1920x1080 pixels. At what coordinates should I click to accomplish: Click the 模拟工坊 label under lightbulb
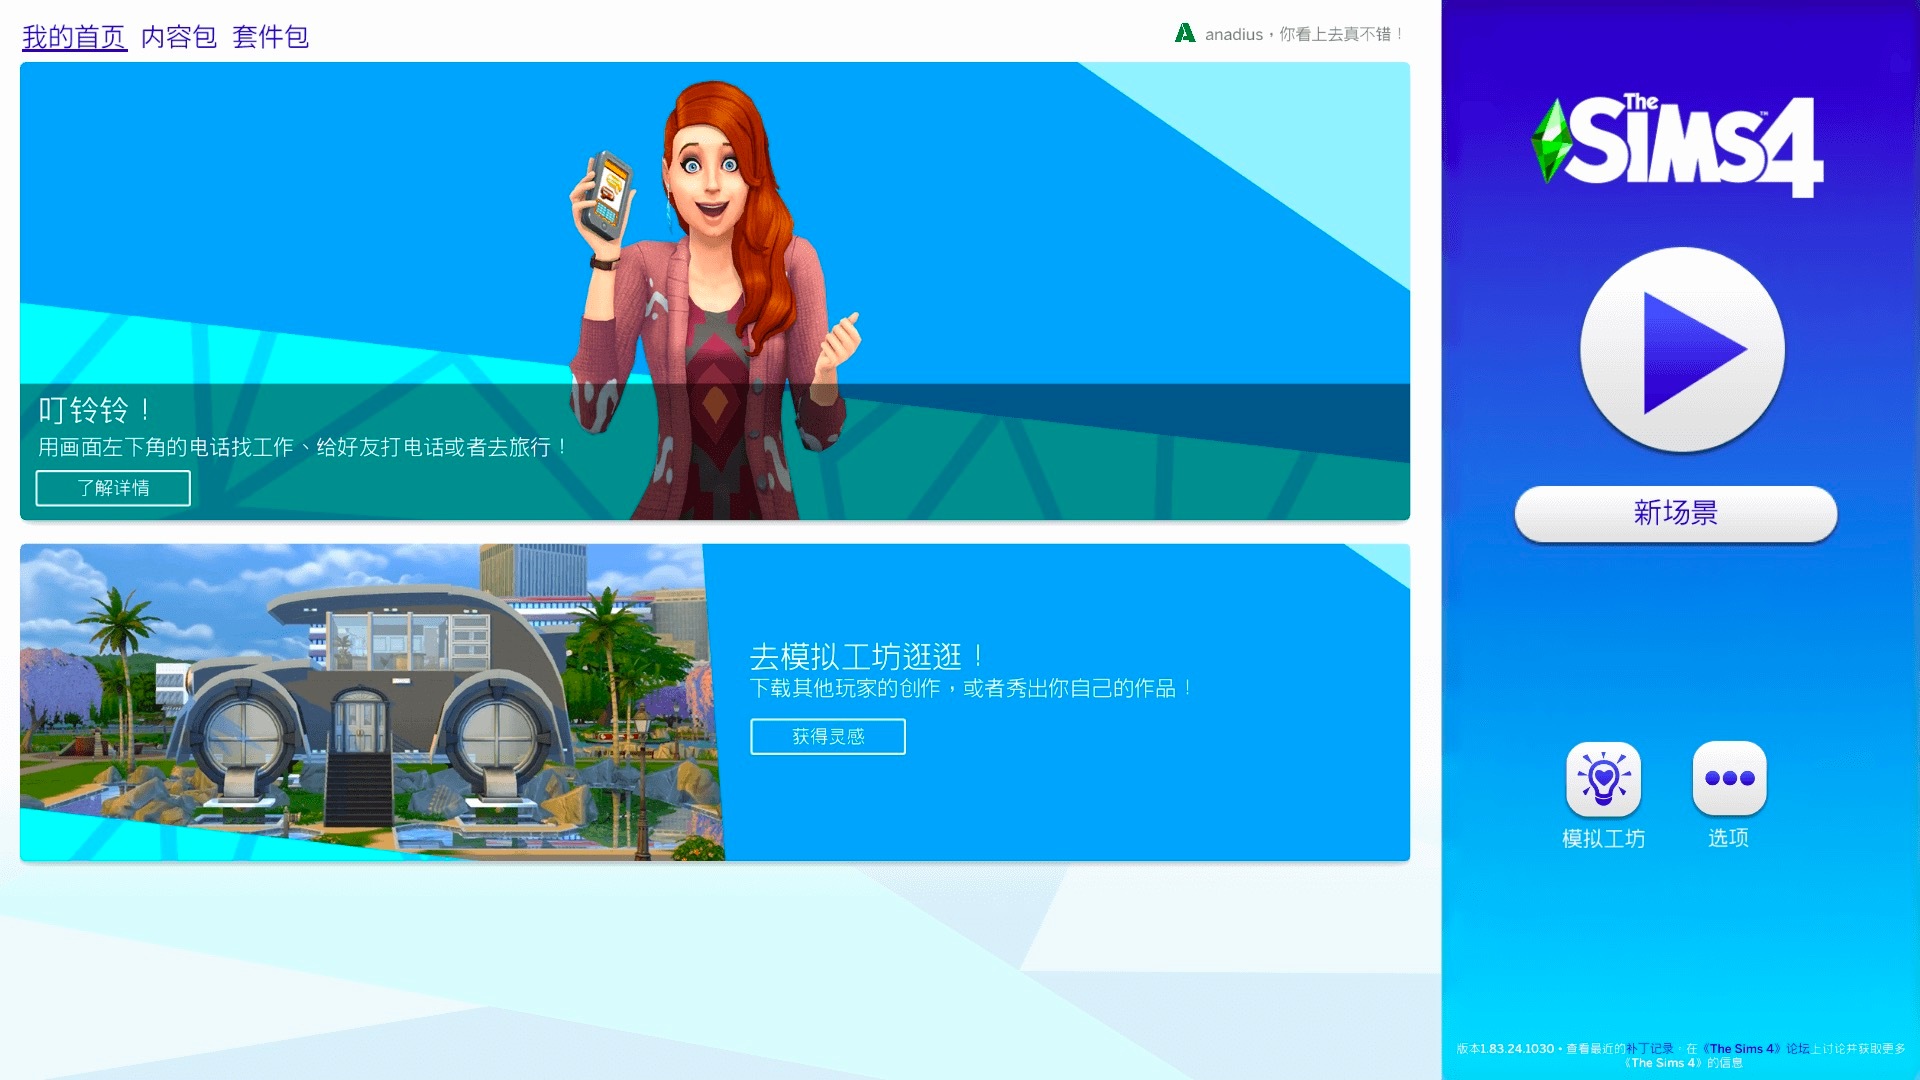coord(1603,839)
